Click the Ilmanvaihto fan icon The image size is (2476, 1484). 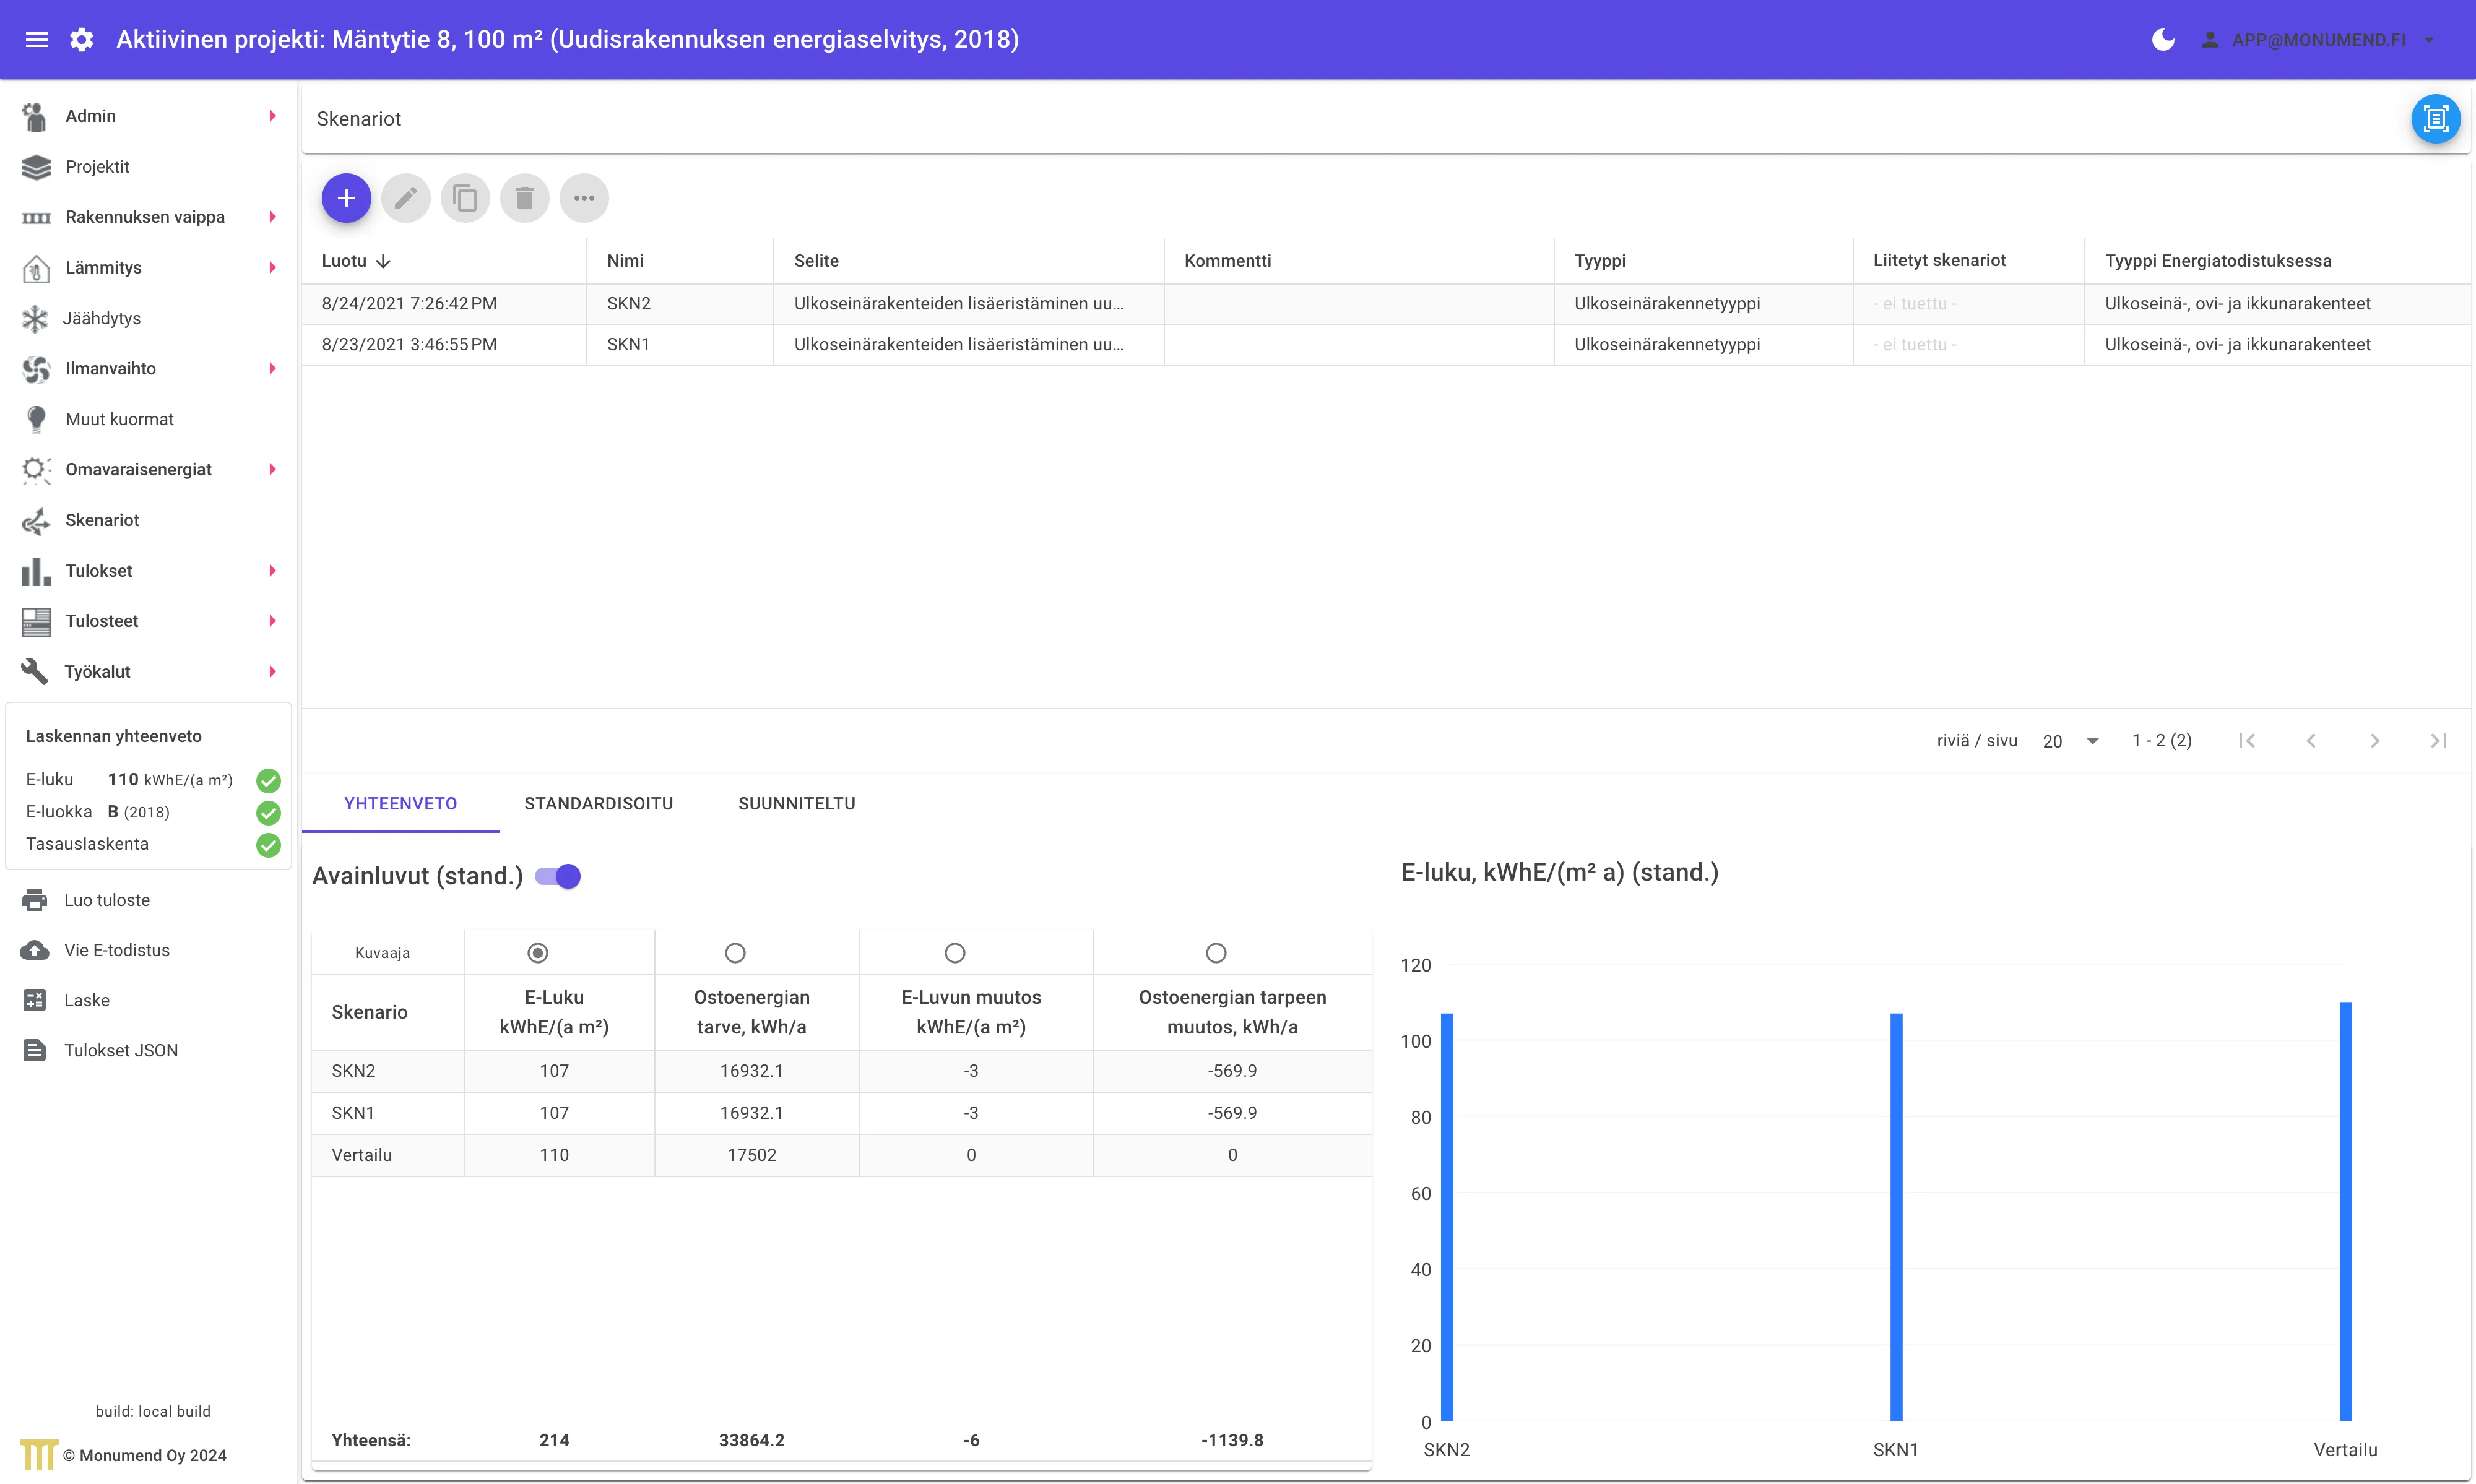(x=36, y=369)
